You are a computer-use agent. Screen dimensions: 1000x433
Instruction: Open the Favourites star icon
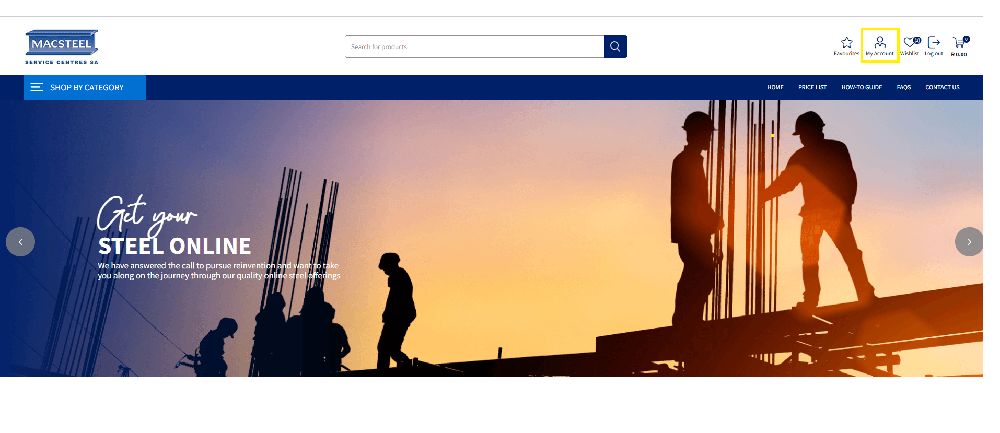[x=846, y=44]
